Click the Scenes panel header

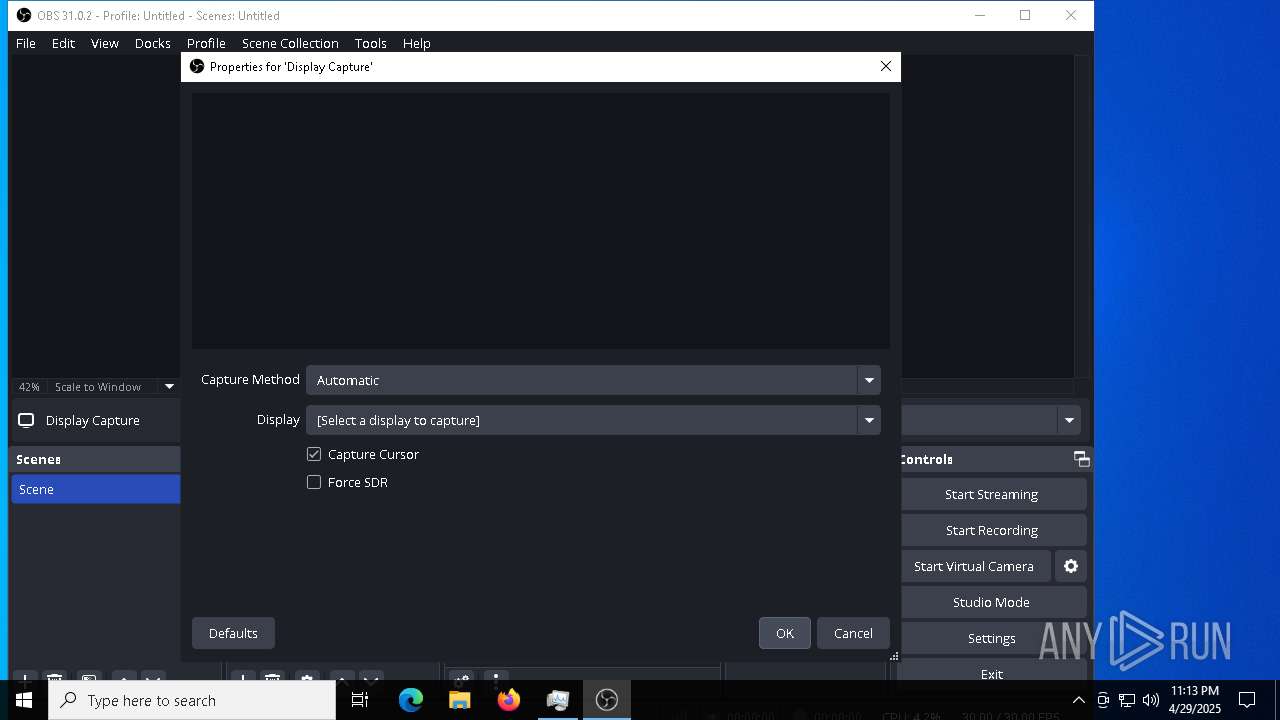click(x=95, y=459)
